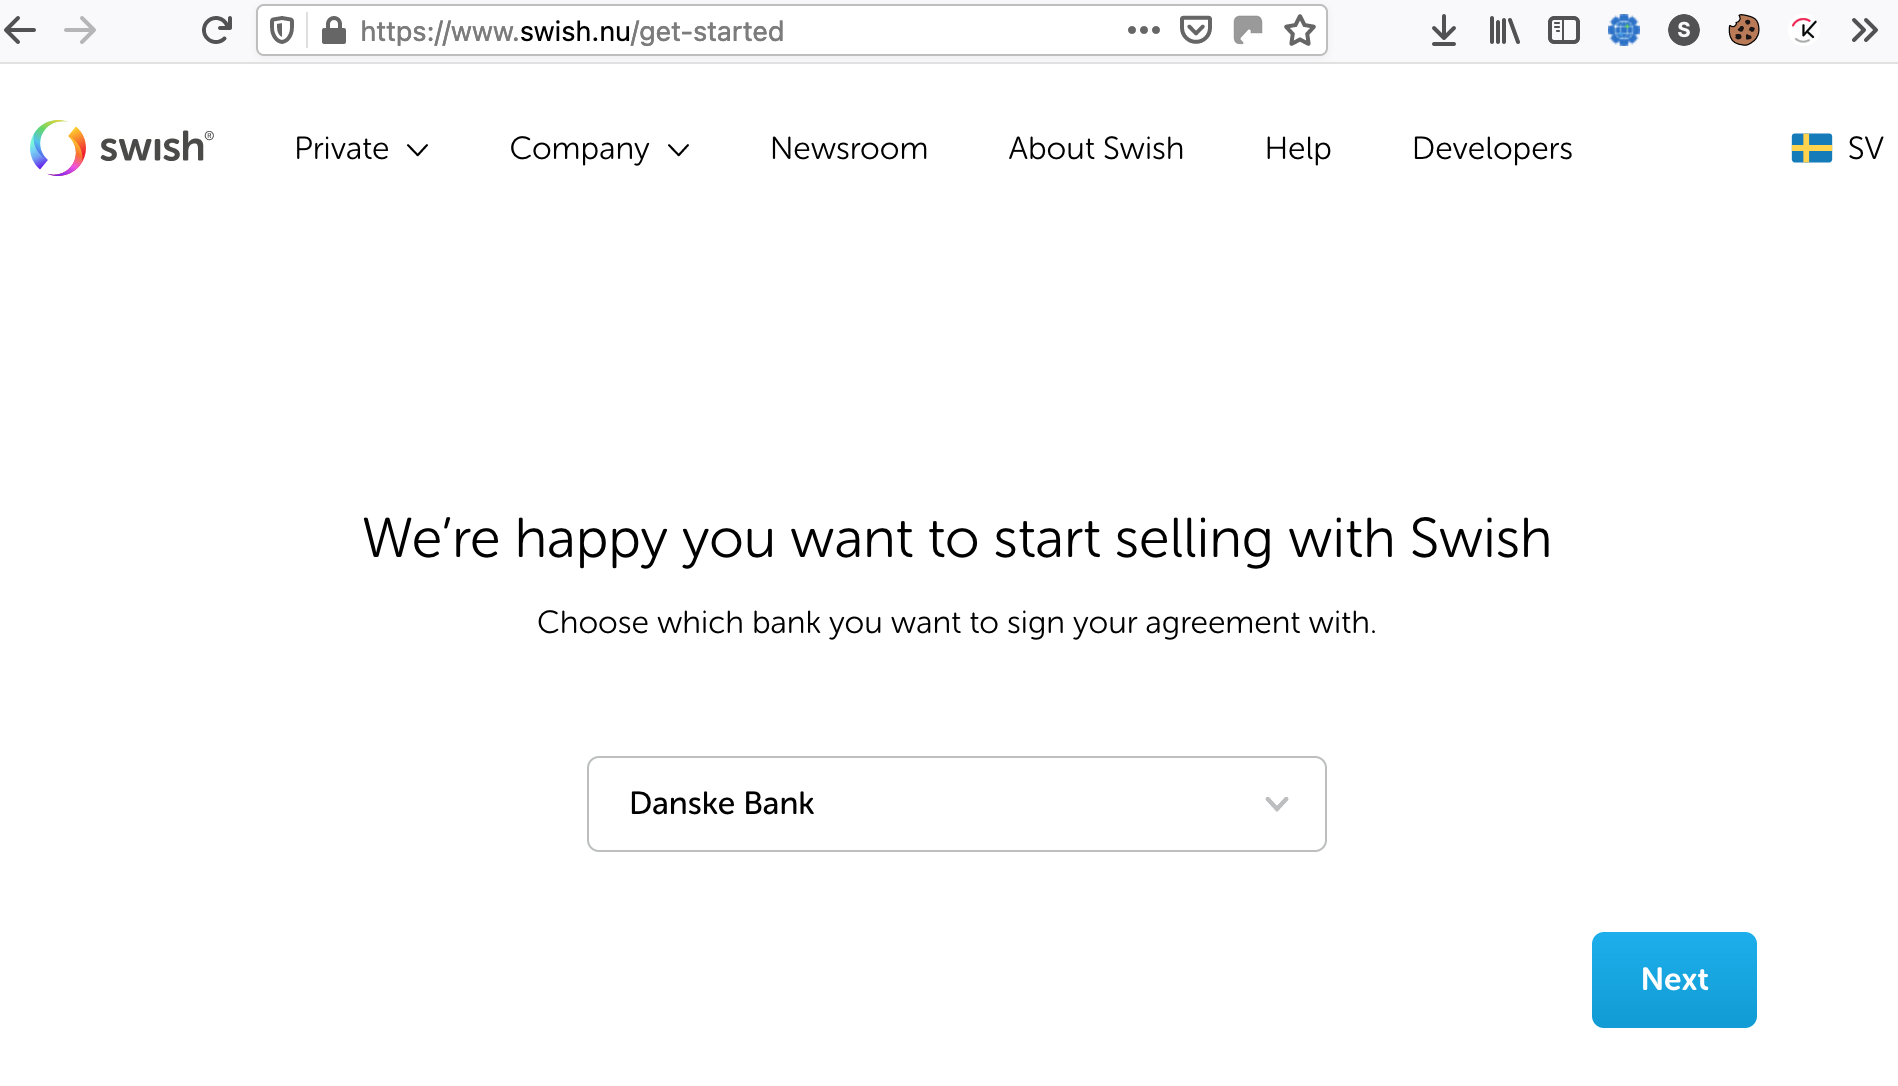Open the Downloads panel
This screenshot has height=1086, width=1898.
[1443, 31]
